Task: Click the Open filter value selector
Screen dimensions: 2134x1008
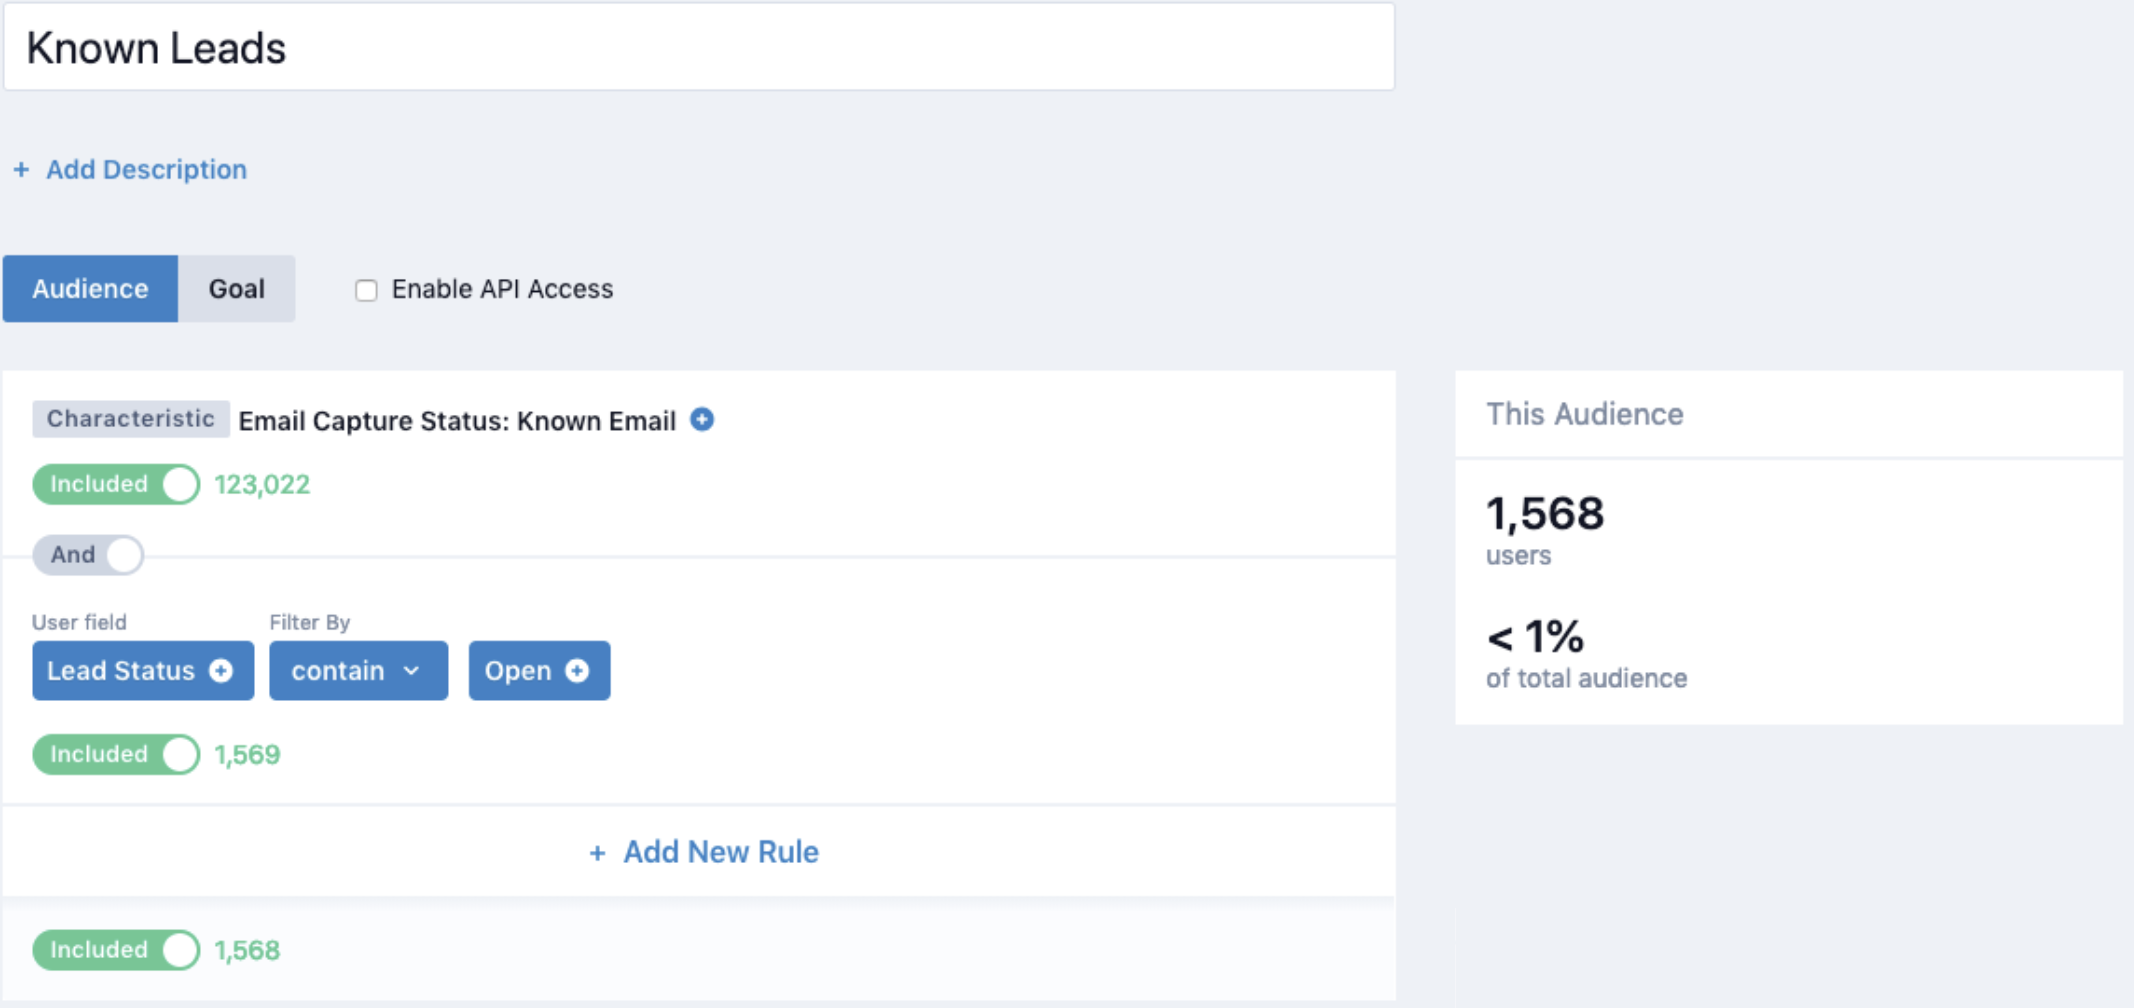Action: click(x=519, y=671)
